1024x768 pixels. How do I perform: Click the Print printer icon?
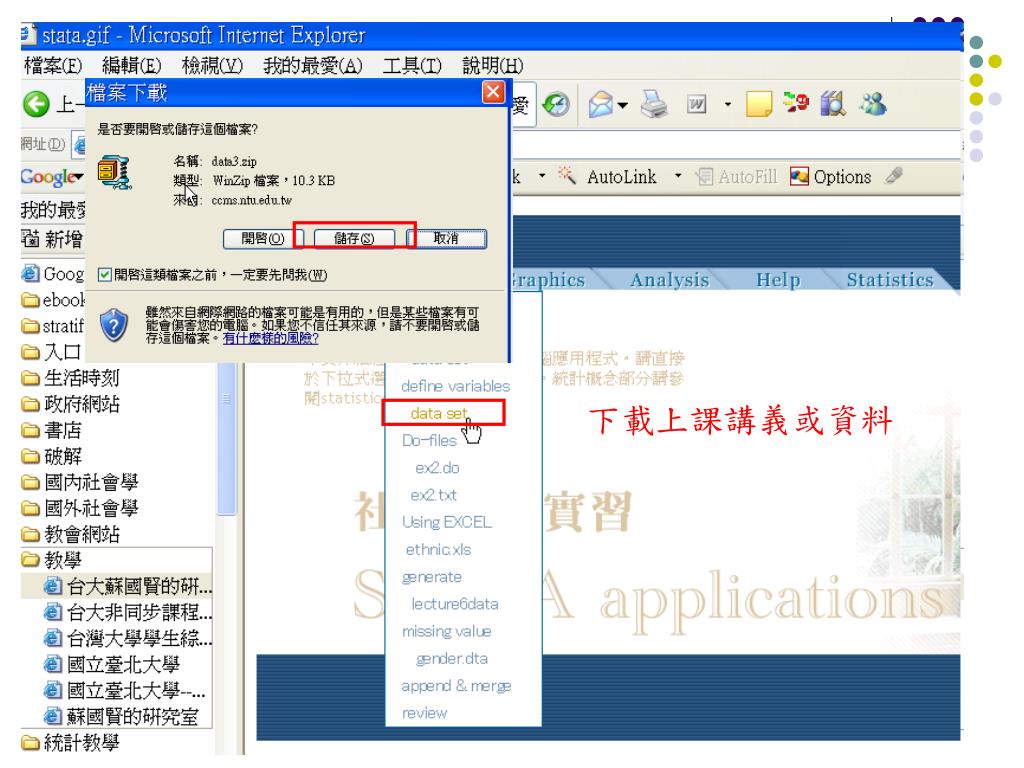[654, 104]
